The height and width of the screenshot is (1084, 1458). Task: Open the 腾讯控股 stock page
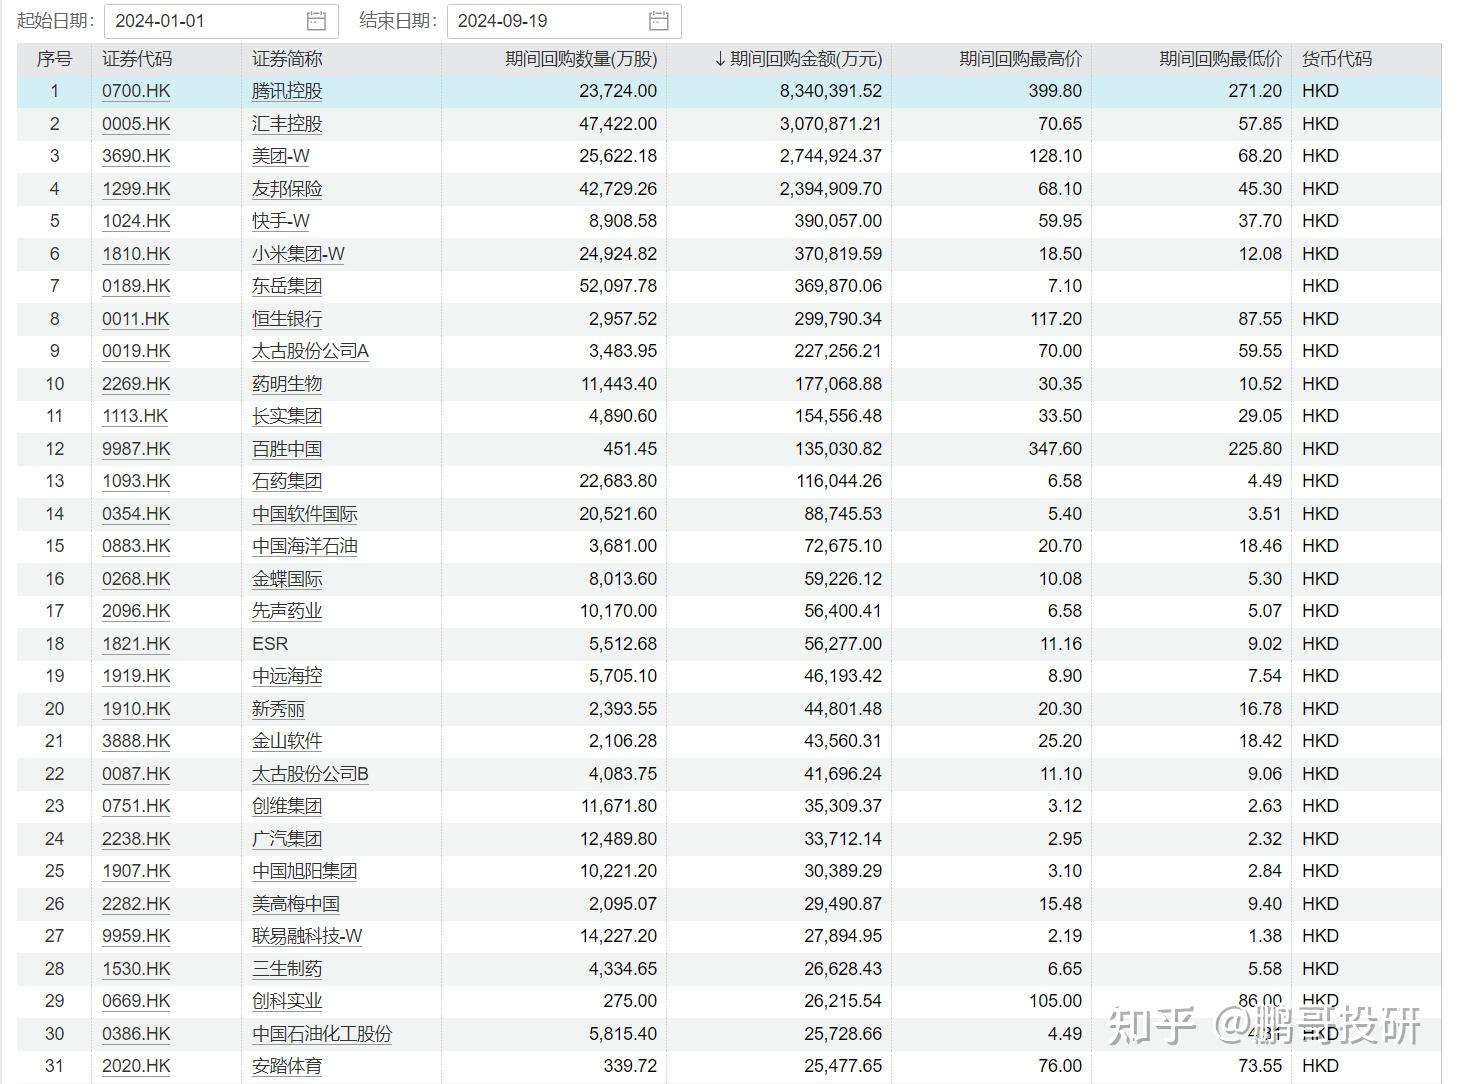287,91
